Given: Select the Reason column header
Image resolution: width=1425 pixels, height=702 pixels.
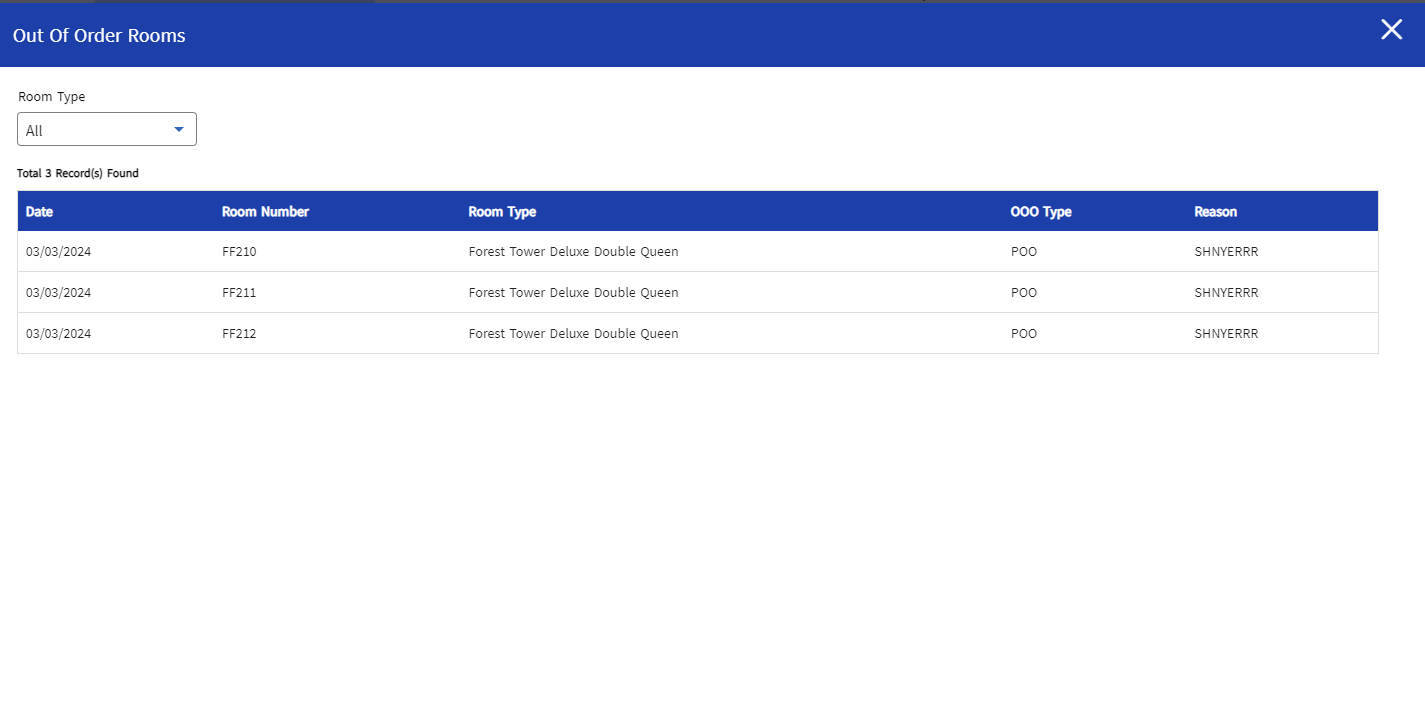Looking at the screenshot, I should pyautogui.click(x=1215, y=212).
